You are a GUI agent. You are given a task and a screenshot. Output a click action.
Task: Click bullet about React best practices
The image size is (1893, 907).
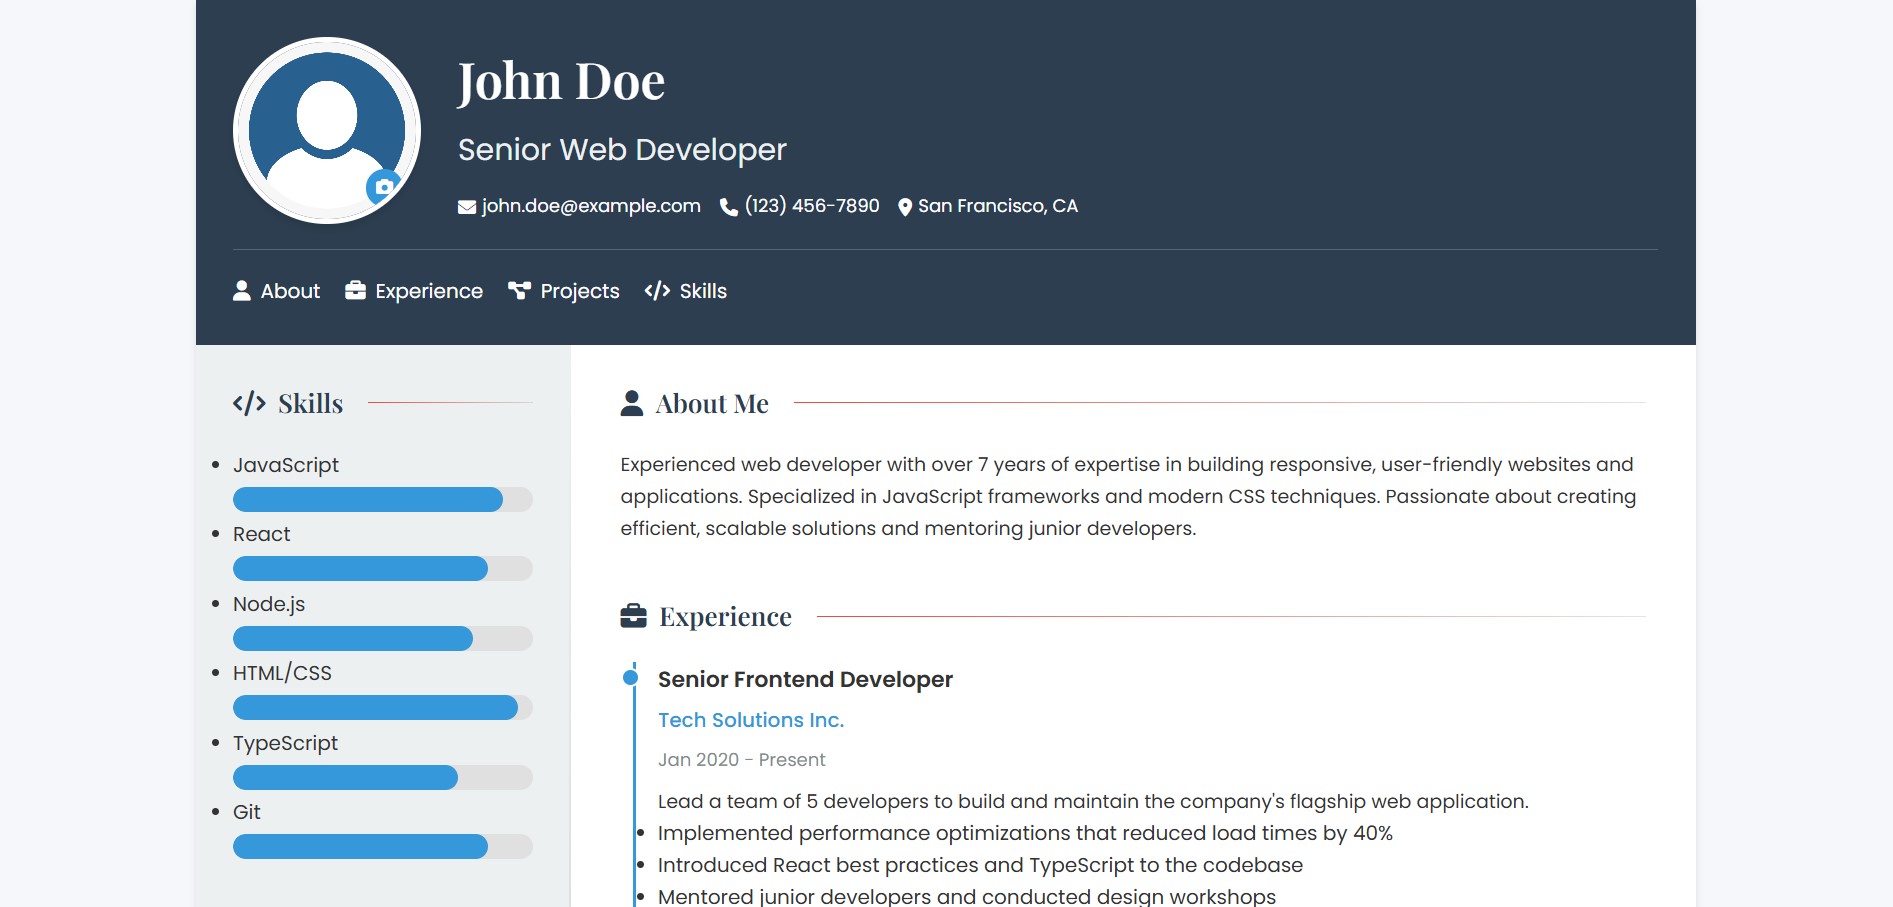tap(980, 865)
